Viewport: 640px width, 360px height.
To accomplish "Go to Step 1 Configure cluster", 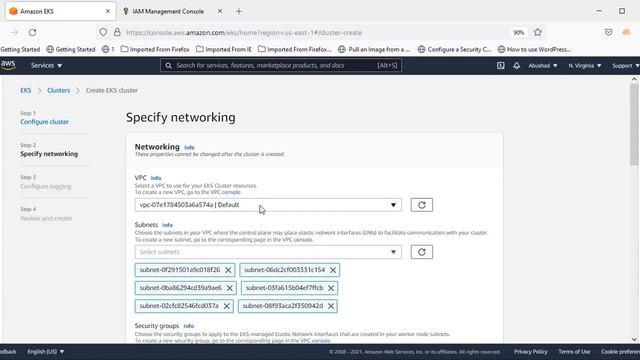I will [x=44, y=122].
